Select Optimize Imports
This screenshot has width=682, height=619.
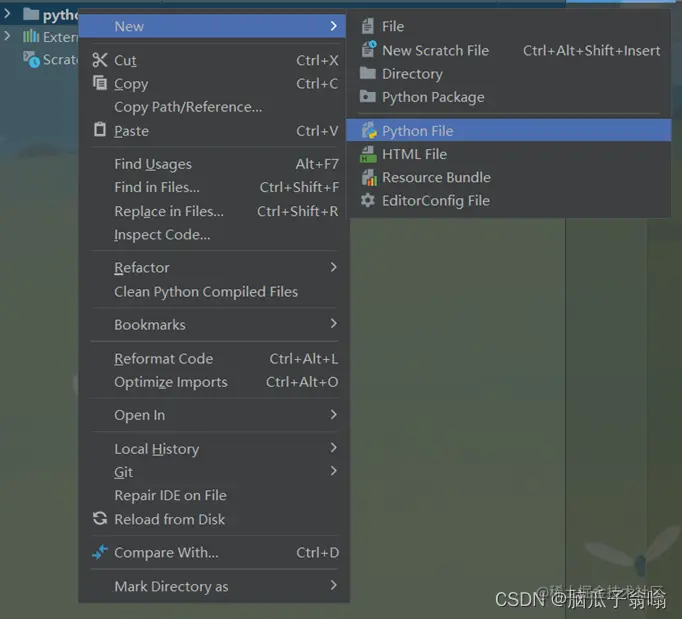pos(214,382)
